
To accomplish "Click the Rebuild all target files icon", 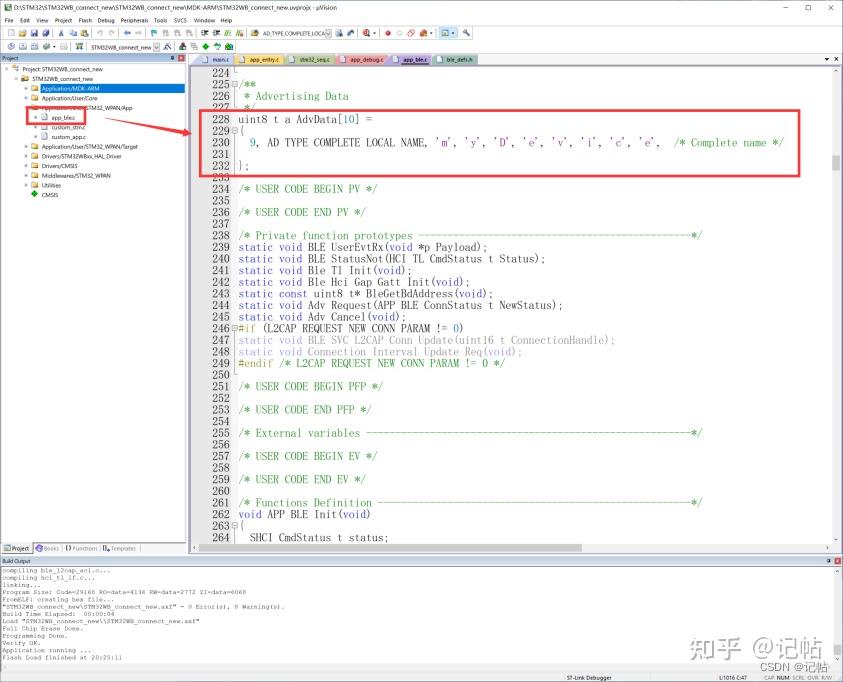I will [35, 46].
